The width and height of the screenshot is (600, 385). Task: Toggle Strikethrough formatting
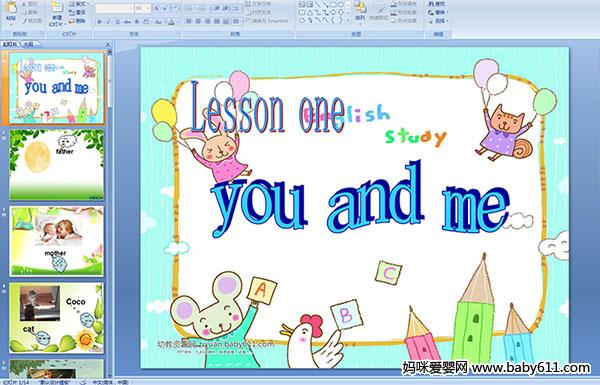(127, 22)
